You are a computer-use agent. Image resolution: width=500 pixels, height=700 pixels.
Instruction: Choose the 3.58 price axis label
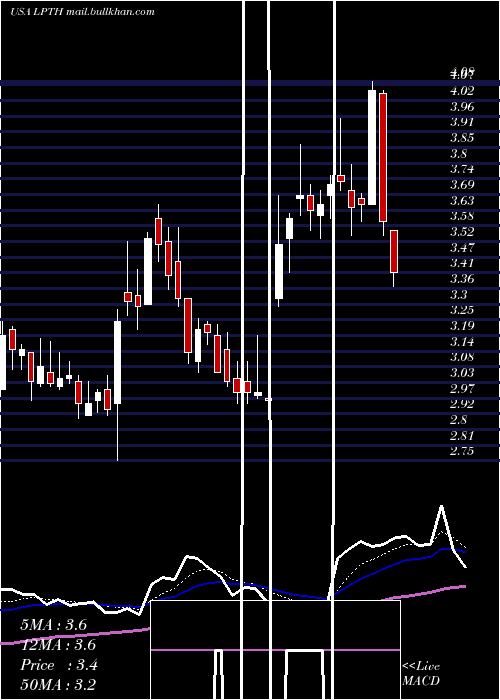pos(462,216)
